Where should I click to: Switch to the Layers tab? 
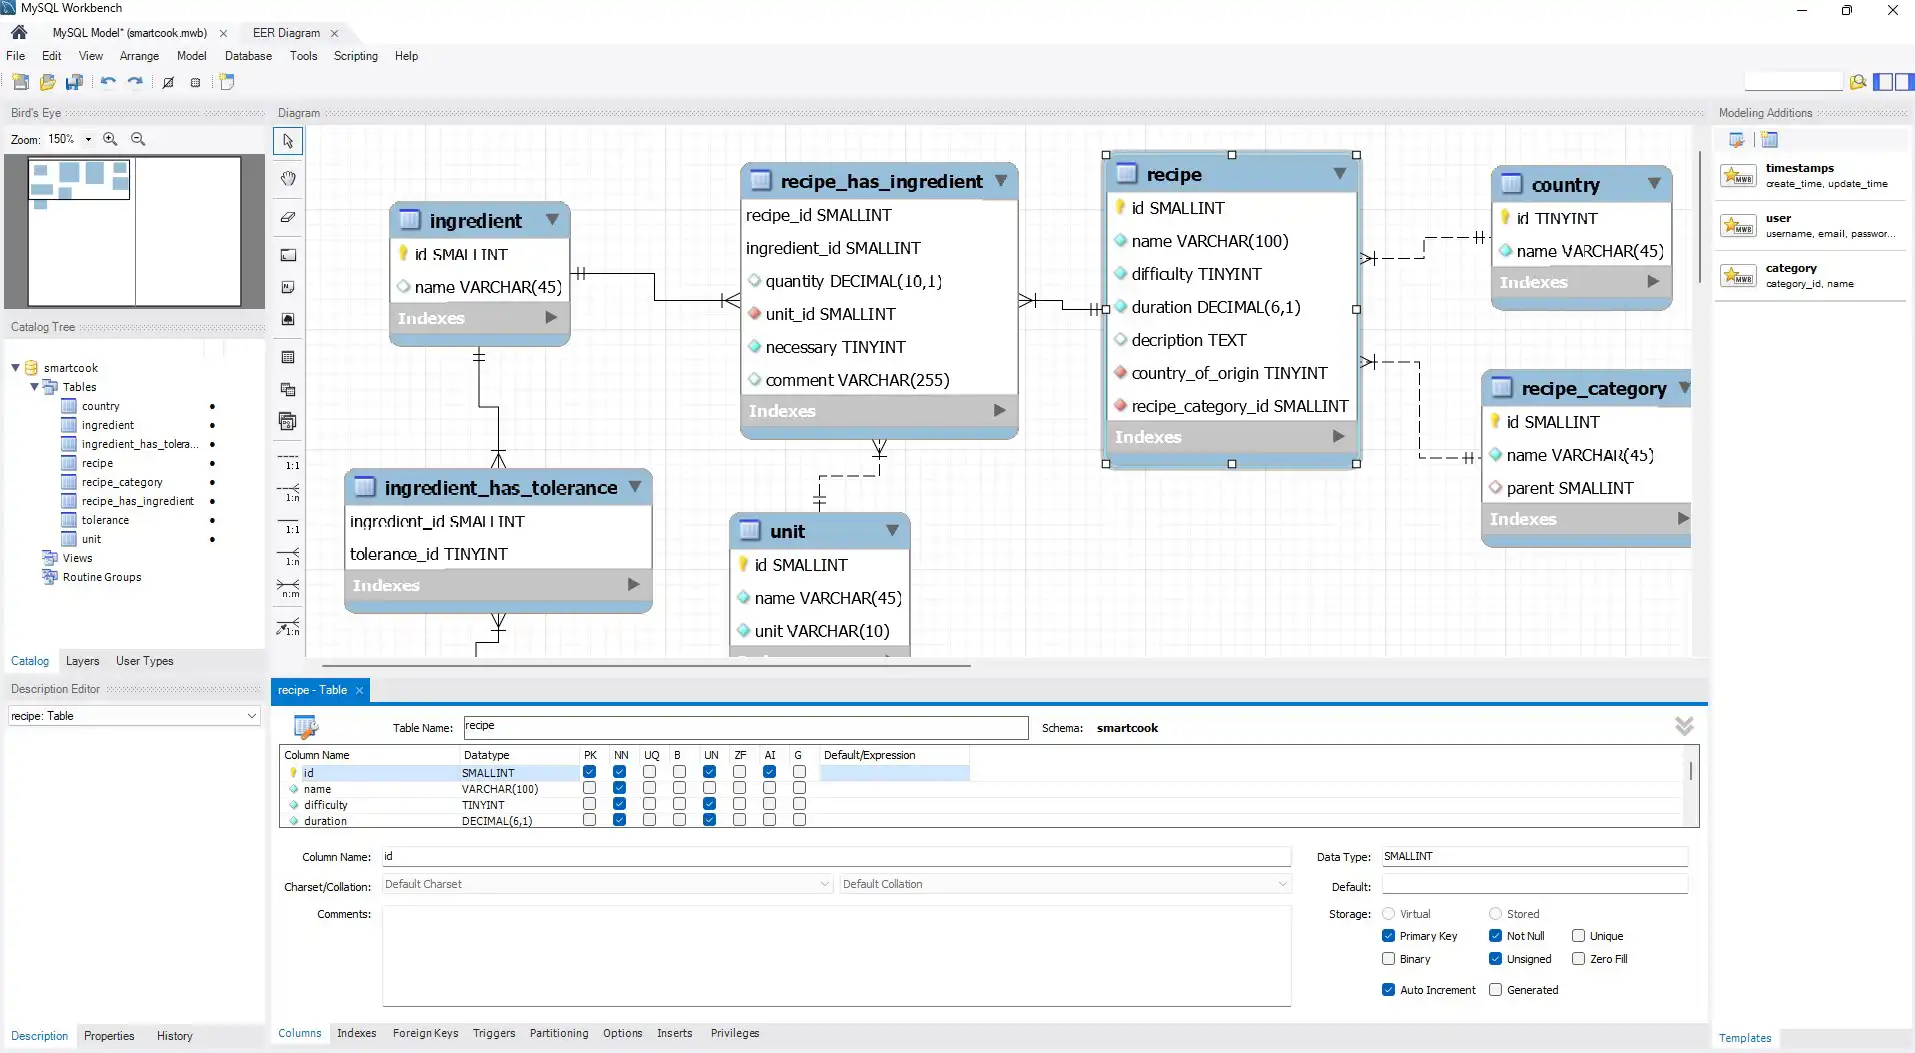click(x=82, y=661)
